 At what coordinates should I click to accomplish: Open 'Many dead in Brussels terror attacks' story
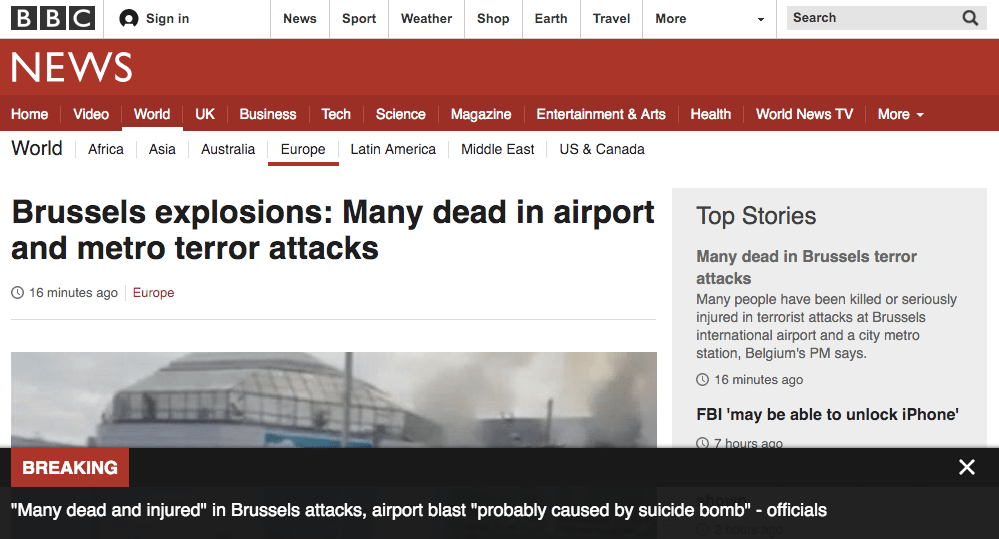coord(806,267)
